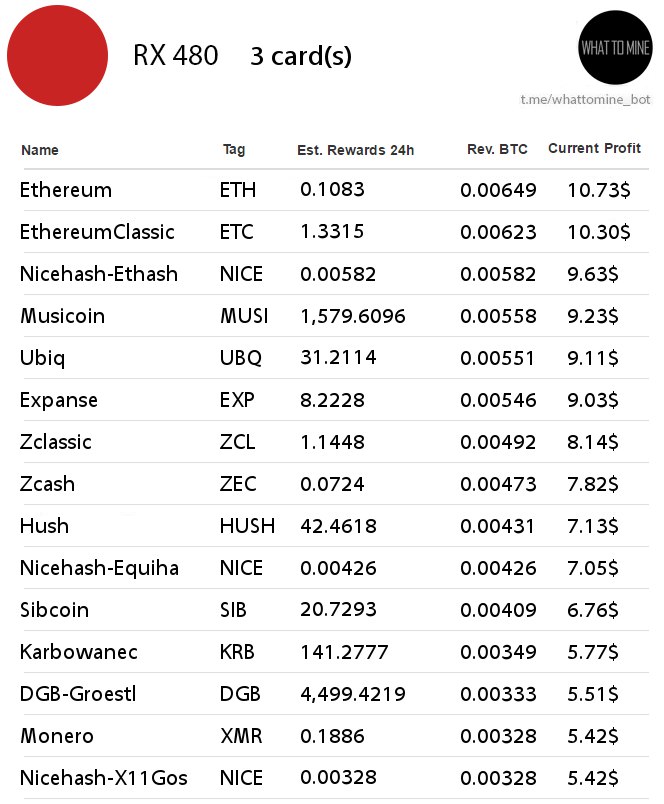The height and width of the screenshot is (804, 664).
Task: Click the Monero XMR tag
Action: [x=241, y=736]
